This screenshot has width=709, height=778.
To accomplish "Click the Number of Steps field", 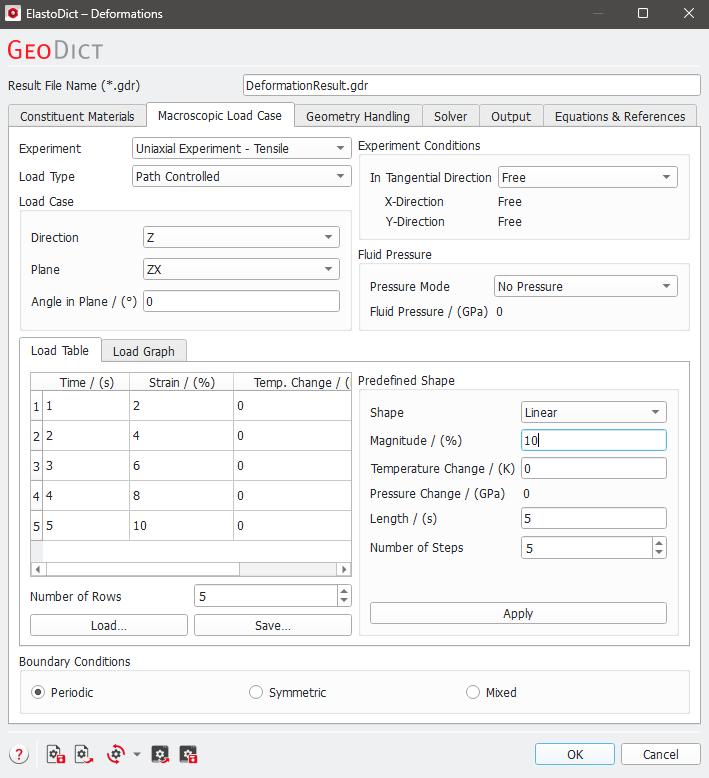I will [586, 548].
